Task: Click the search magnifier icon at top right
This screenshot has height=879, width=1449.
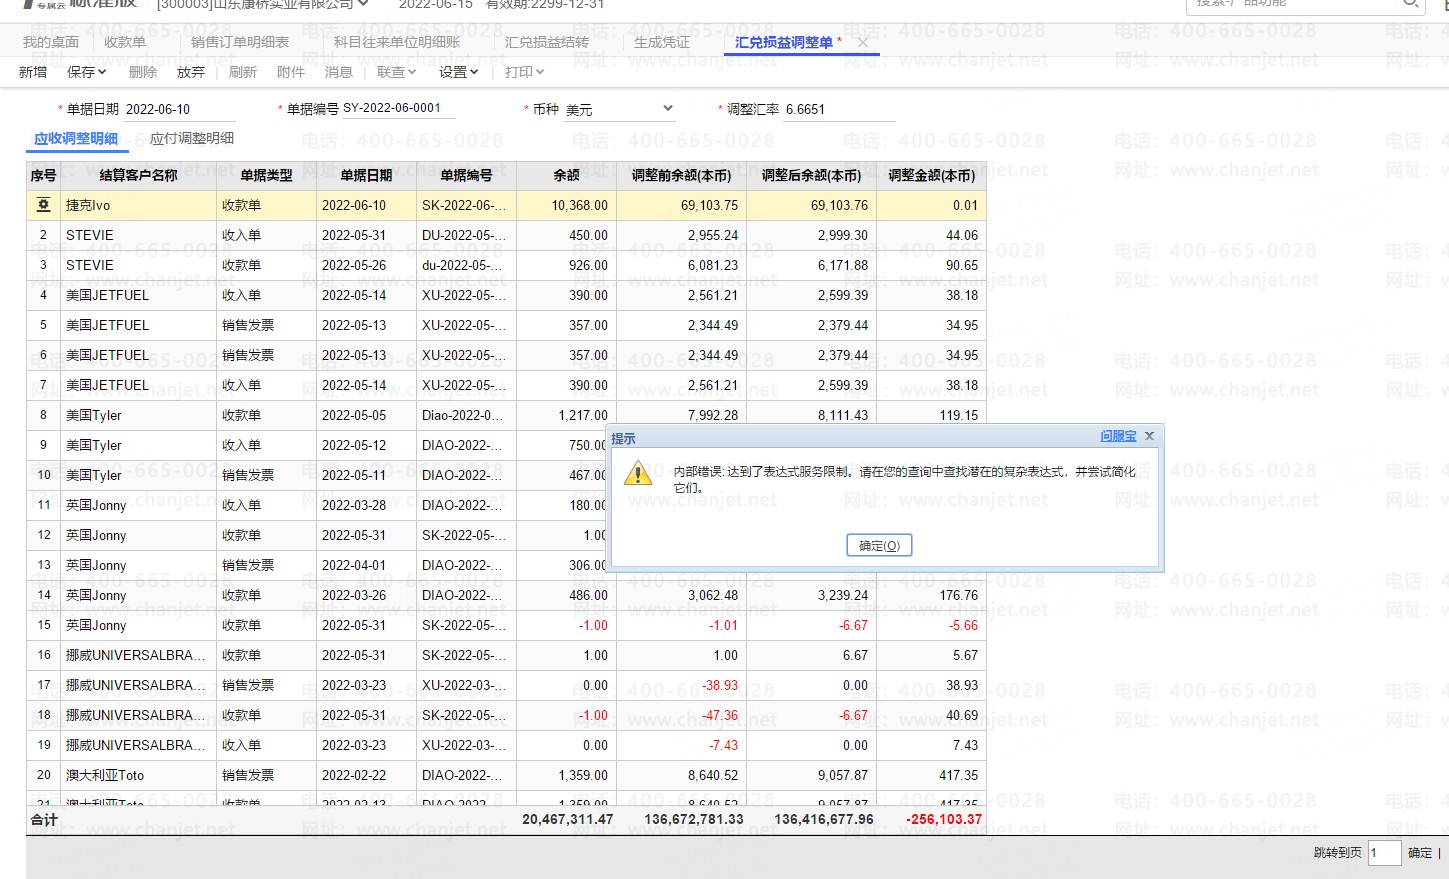Action: point(1410,4)
